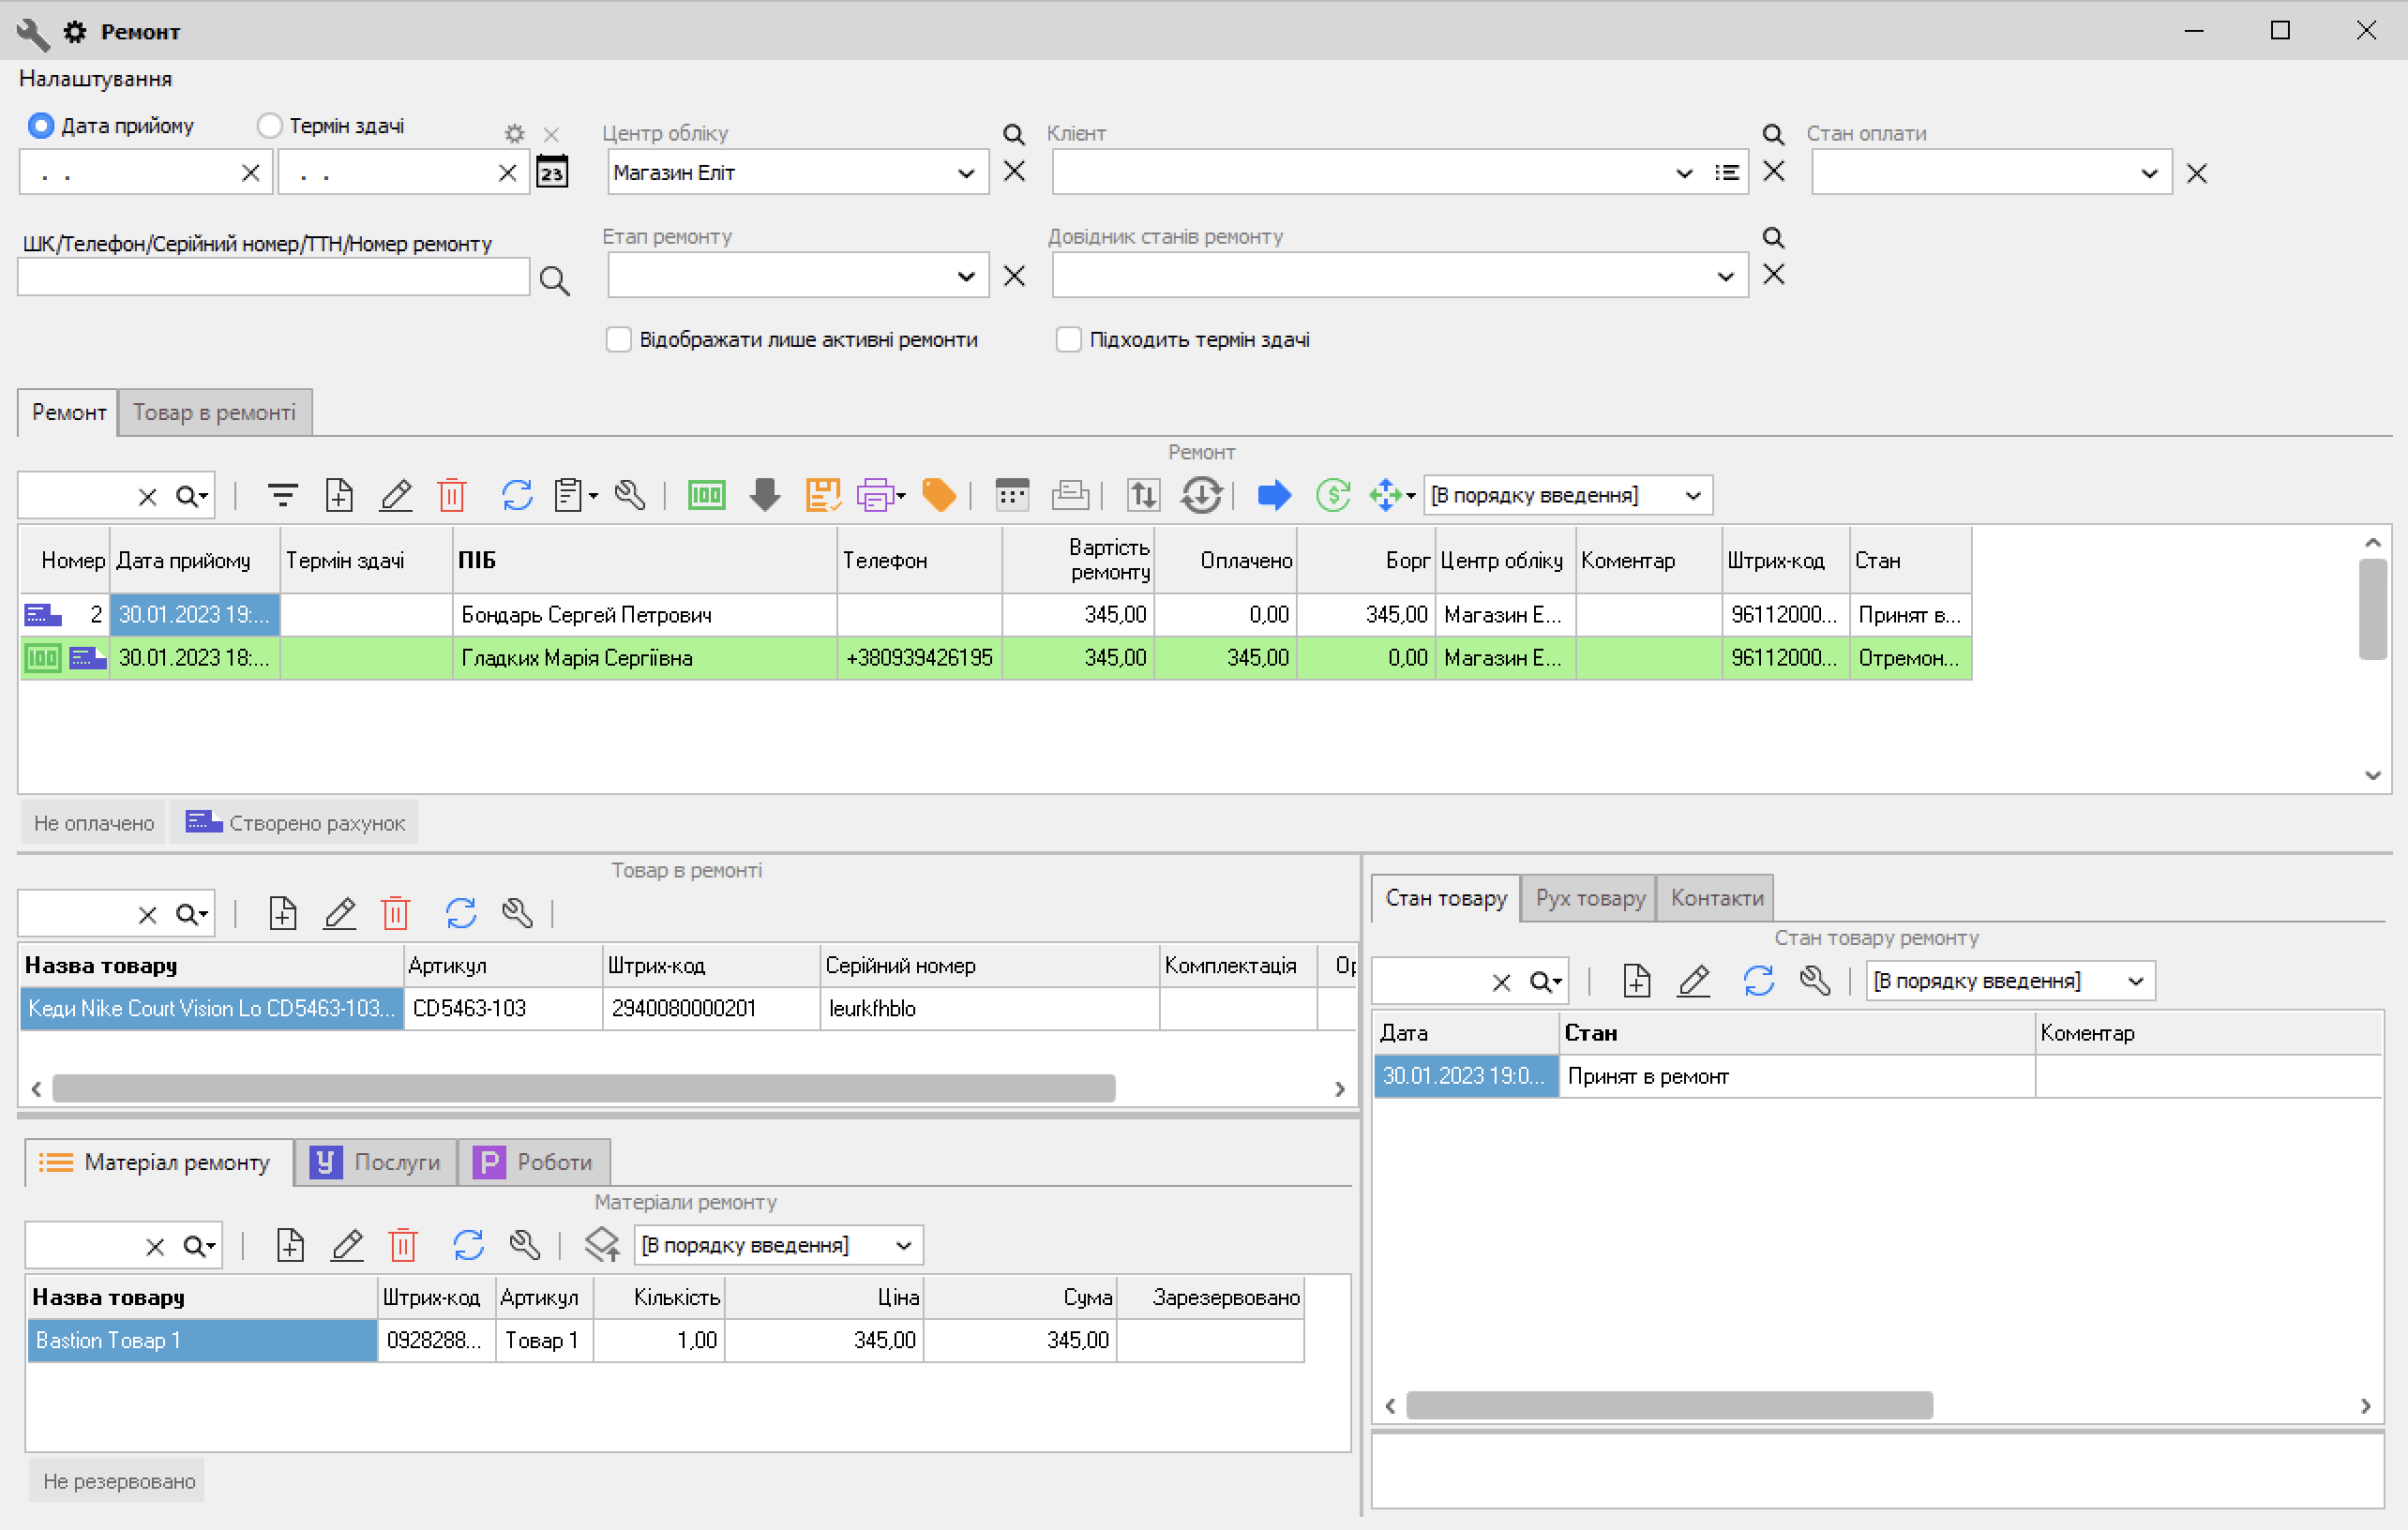The width and height of the screenshot is (2408, 1530).
Task: Click the Товар в ремонті horizontal scrollbar
Action: [x=583, y=1088]
